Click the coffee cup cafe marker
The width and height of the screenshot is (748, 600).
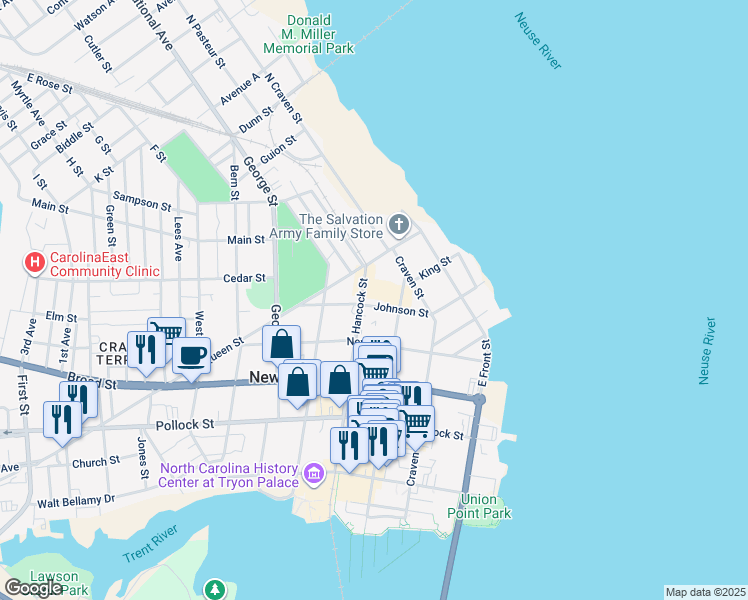tap(191, 355)
